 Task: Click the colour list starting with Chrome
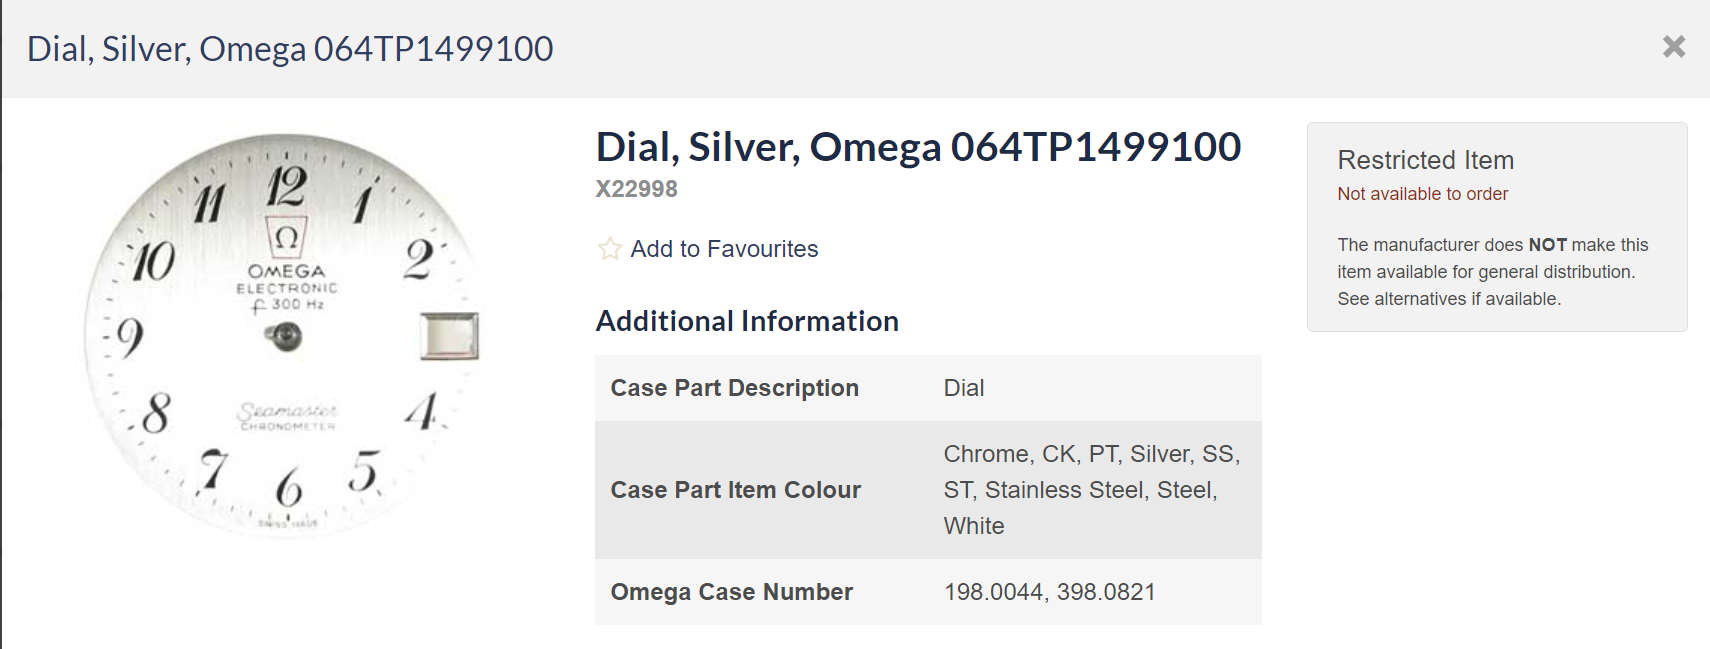(1091, 490)
